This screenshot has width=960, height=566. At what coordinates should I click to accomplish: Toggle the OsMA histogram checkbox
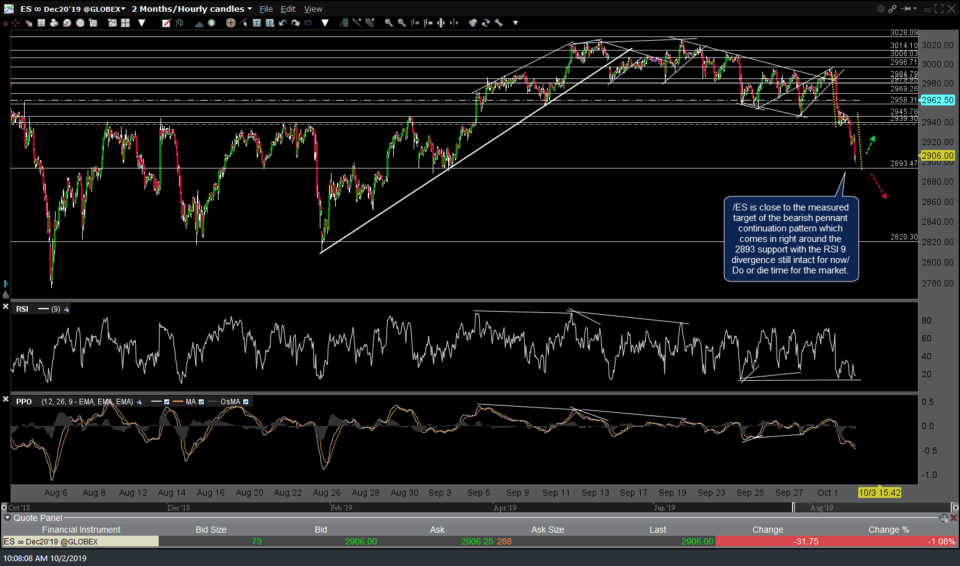coord(246,402)
